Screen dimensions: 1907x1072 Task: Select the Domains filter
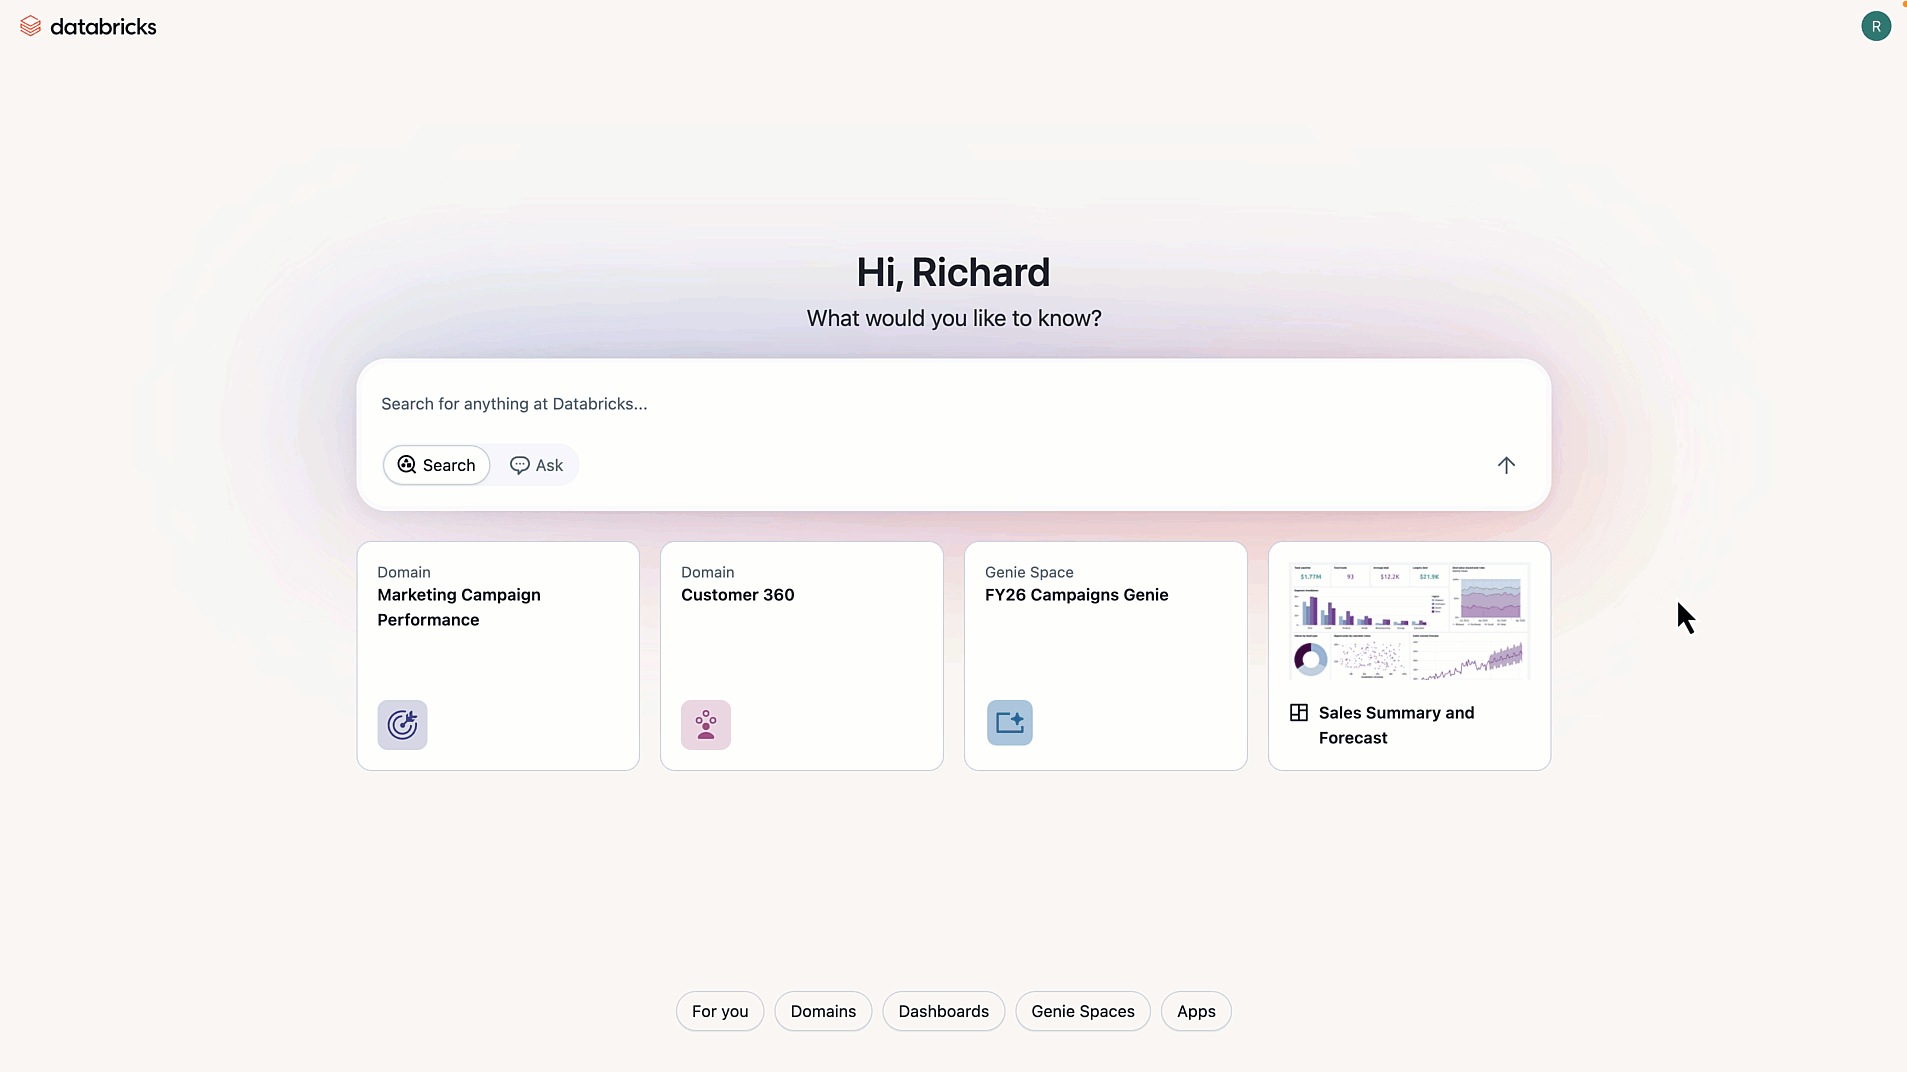822,1011
